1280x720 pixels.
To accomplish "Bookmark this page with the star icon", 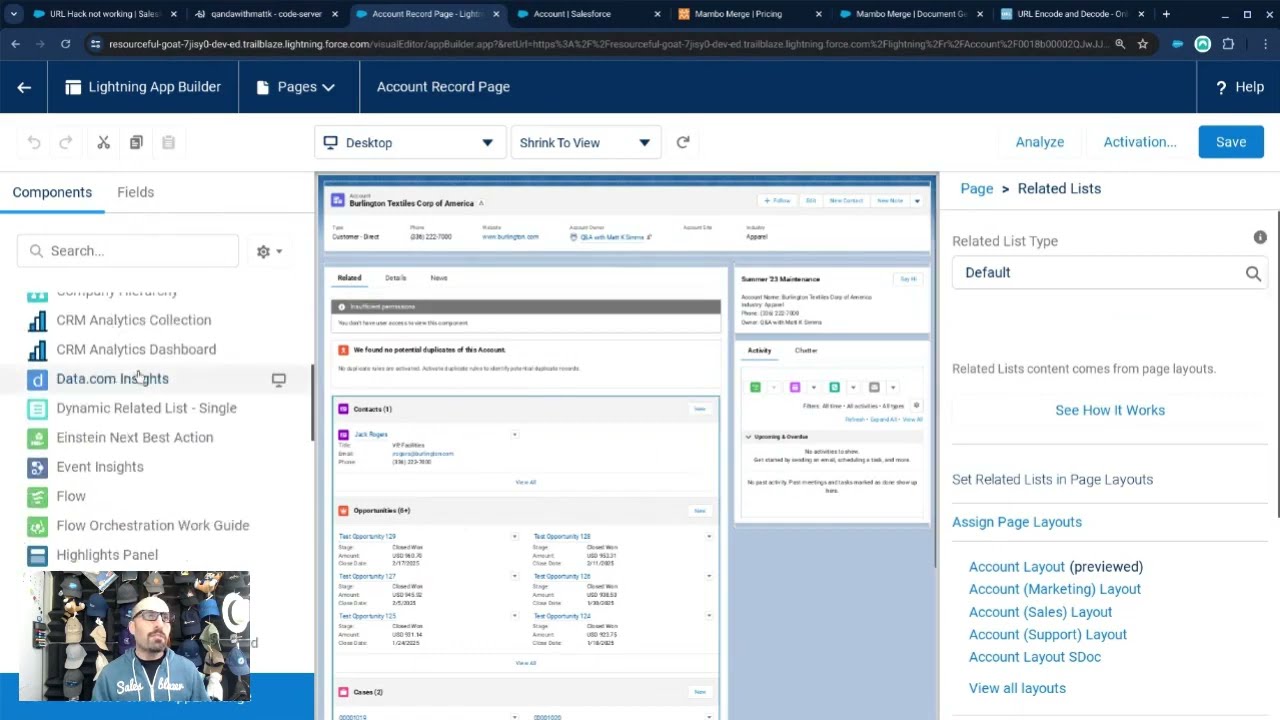I will [x=1142, y=44].
